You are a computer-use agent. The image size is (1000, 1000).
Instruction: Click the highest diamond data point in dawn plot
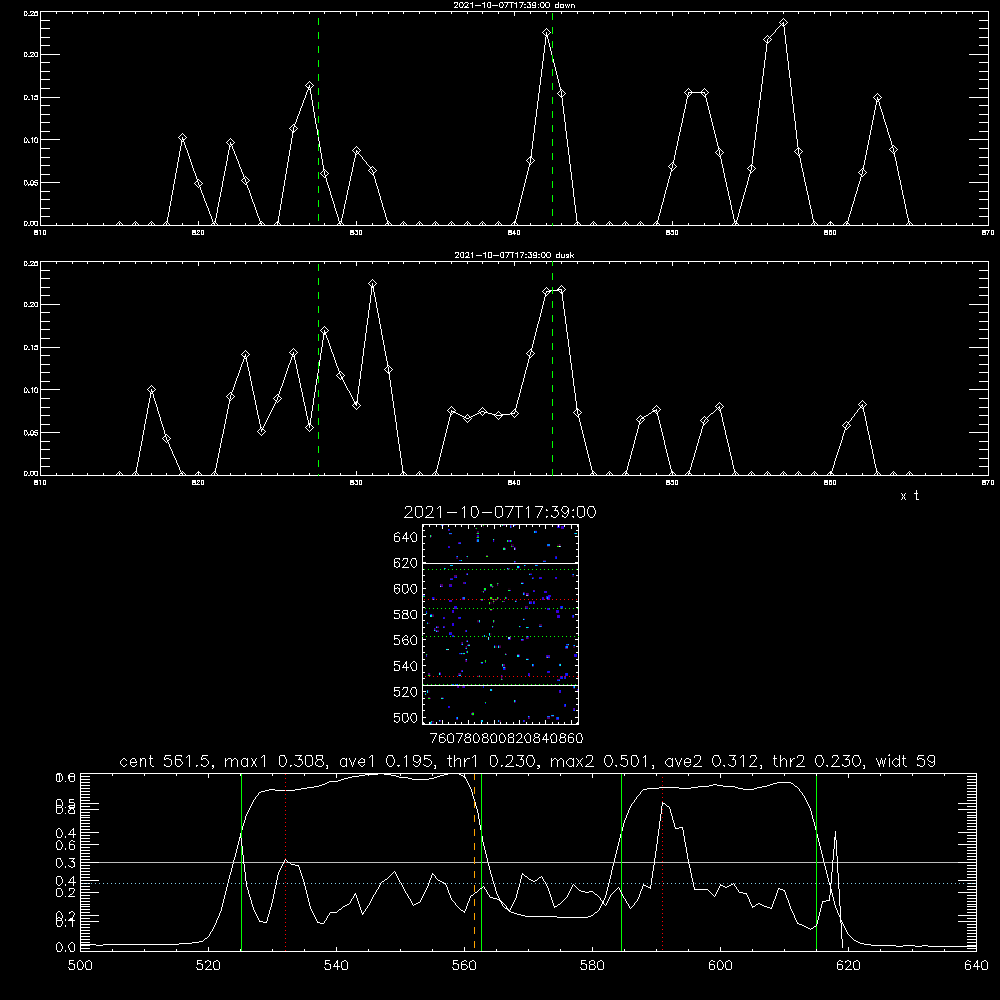click(x=783, y=23)
